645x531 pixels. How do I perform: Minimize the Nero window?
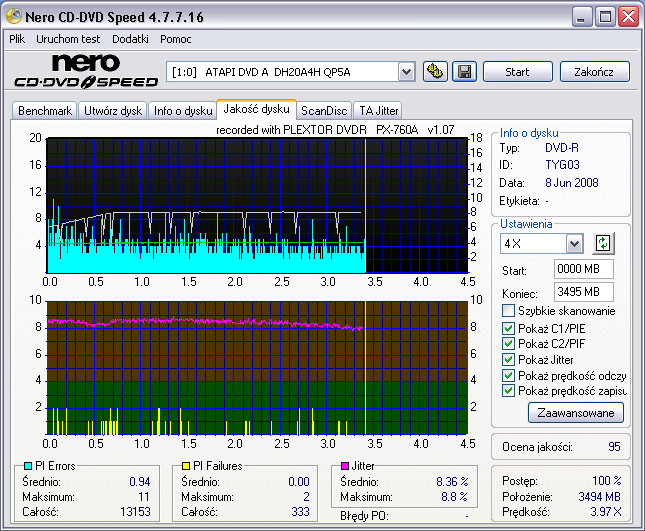pos(581,17)
